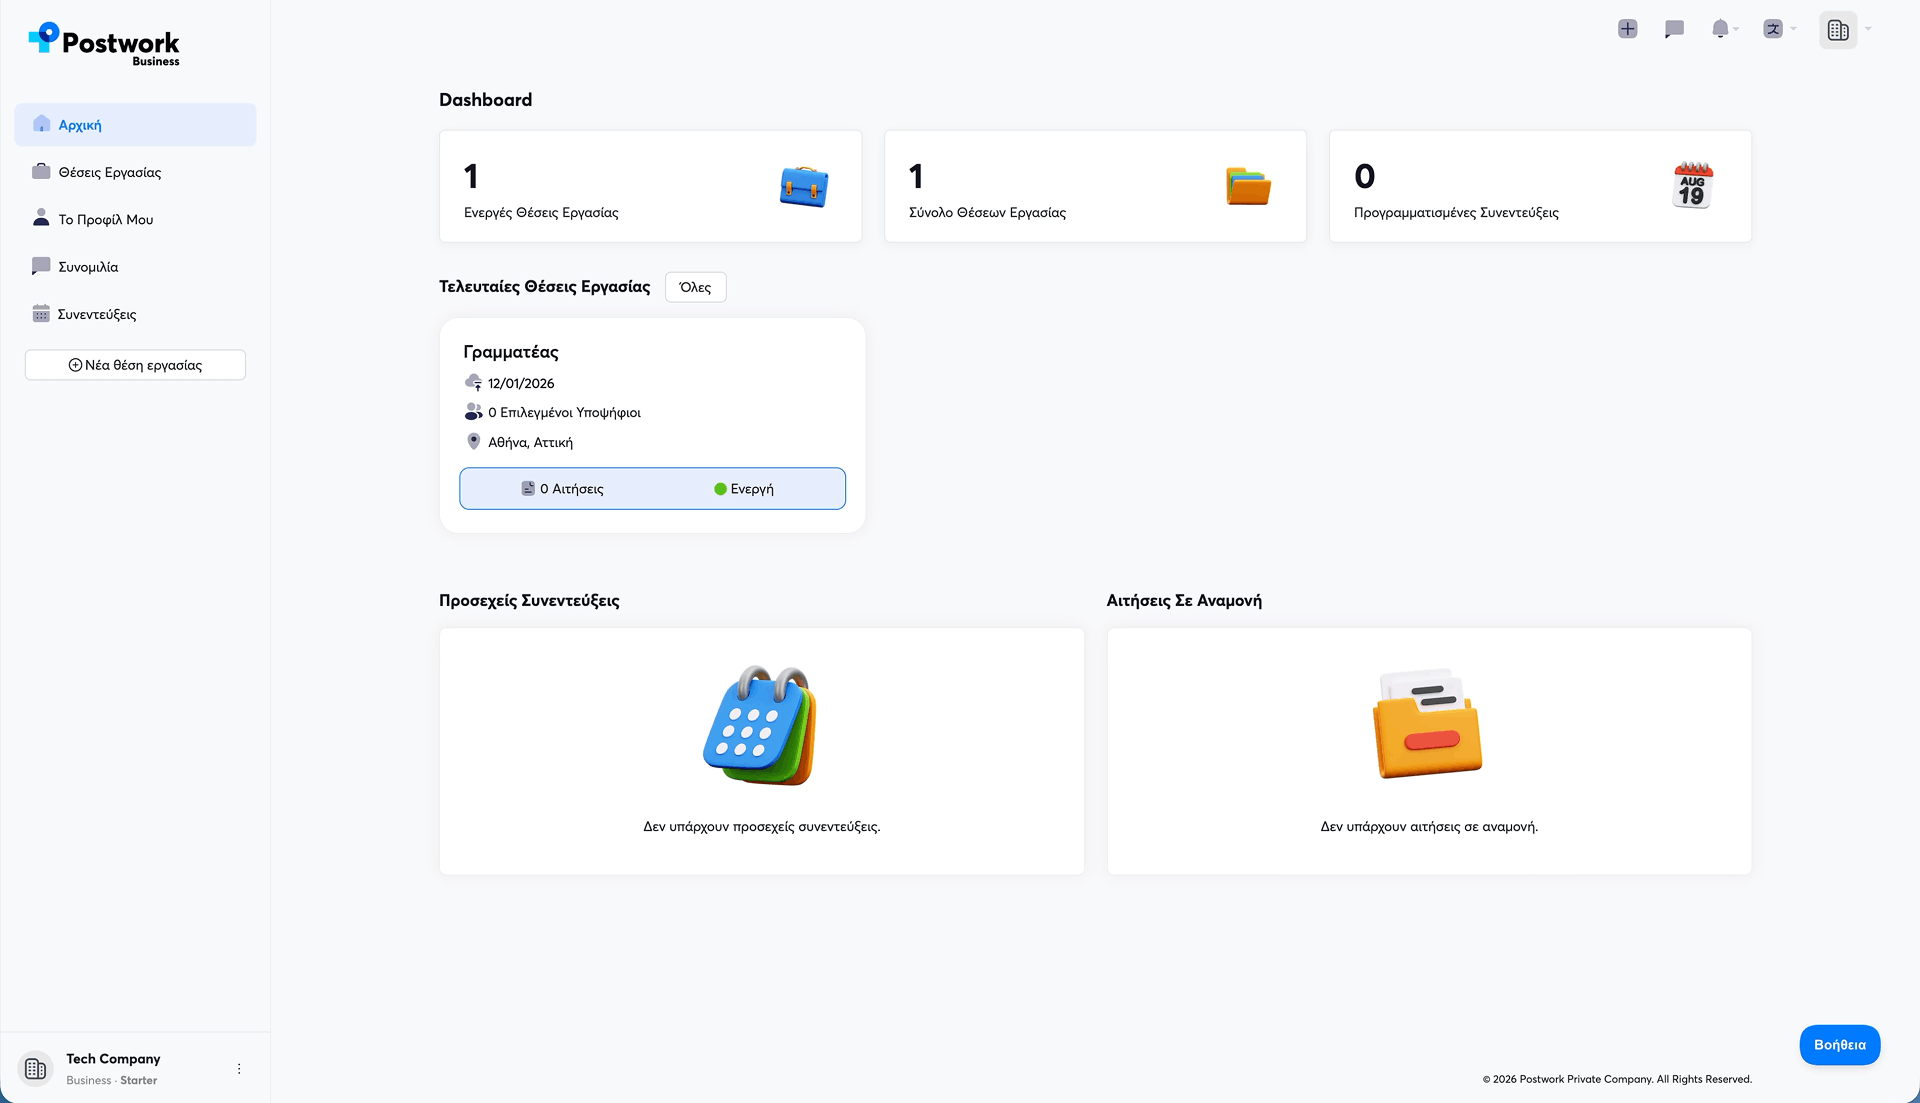Click Νέα θέση εργασίας button
1920x1103 pixels.
click(x=135, y=365)
